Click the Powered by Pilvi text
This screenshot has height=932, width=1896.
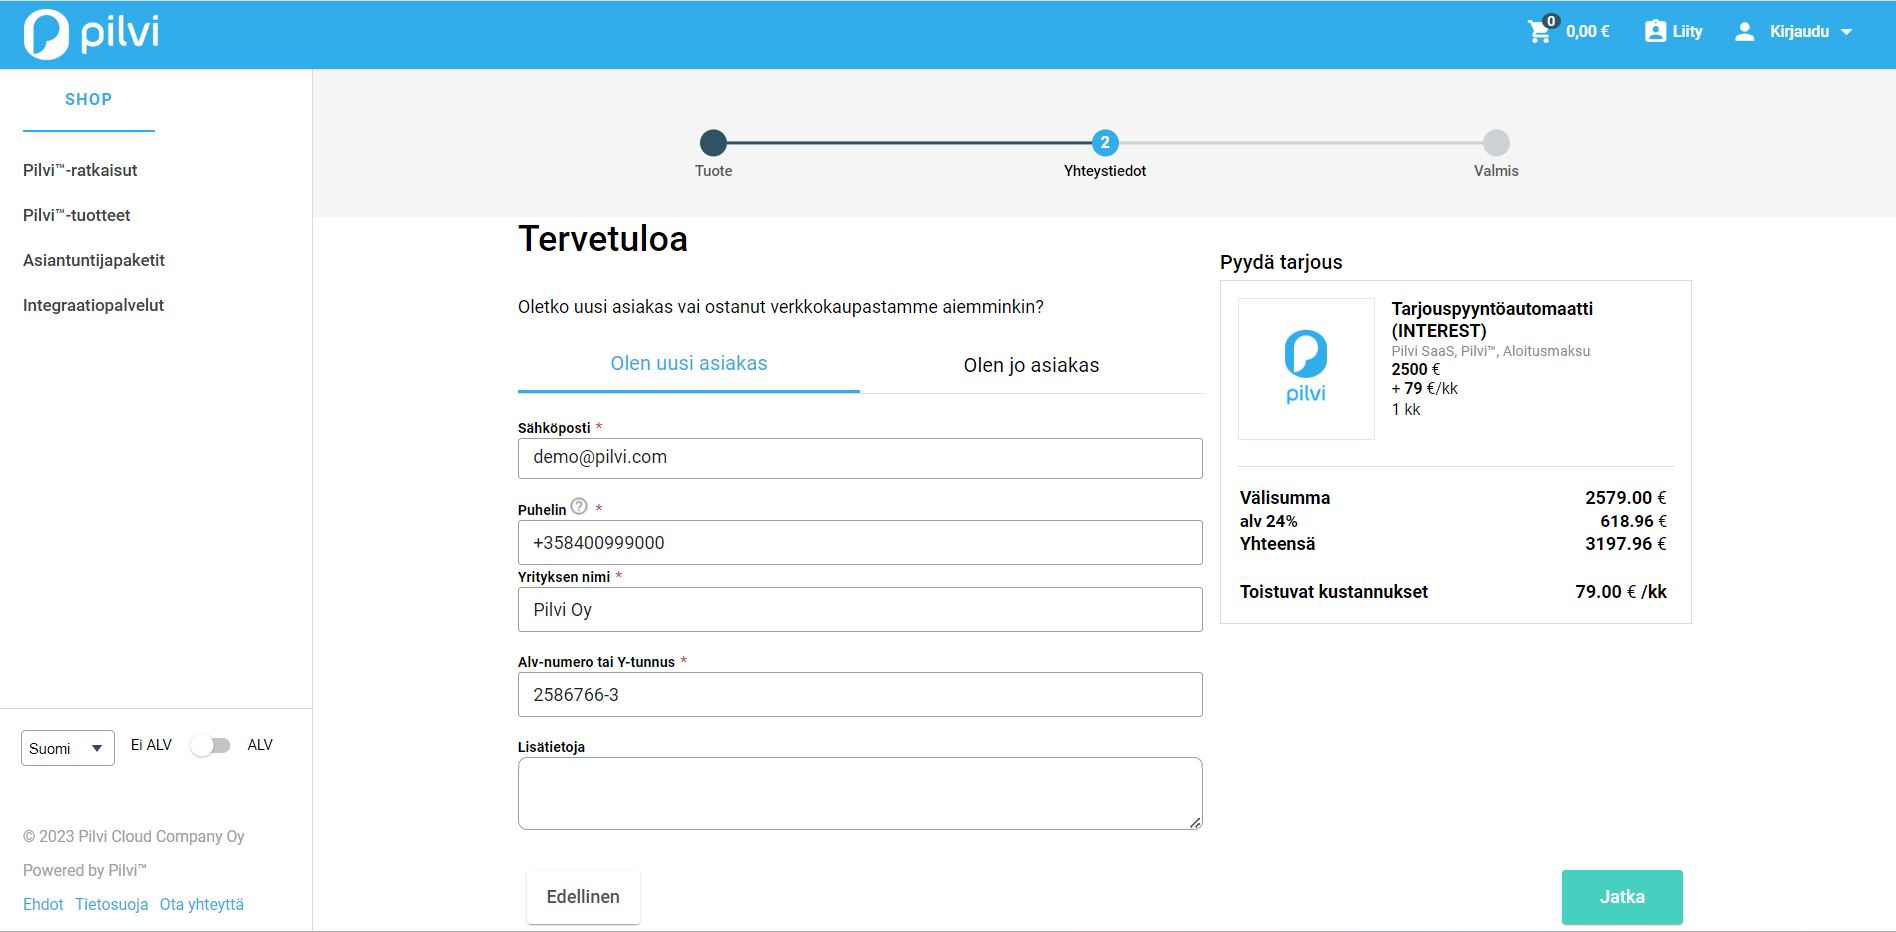click(x=85, y=870)
